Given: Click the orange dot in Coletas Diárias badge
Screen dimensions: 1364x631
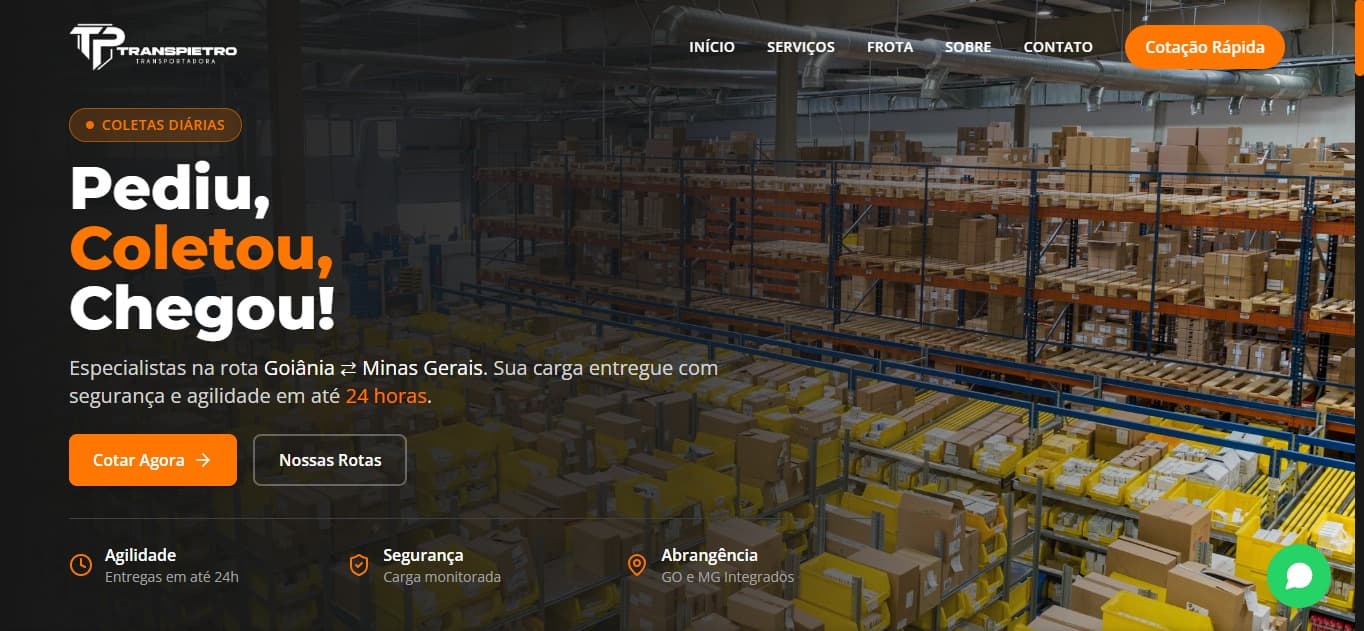Looking at the screenshot, I should click(90, 125).
